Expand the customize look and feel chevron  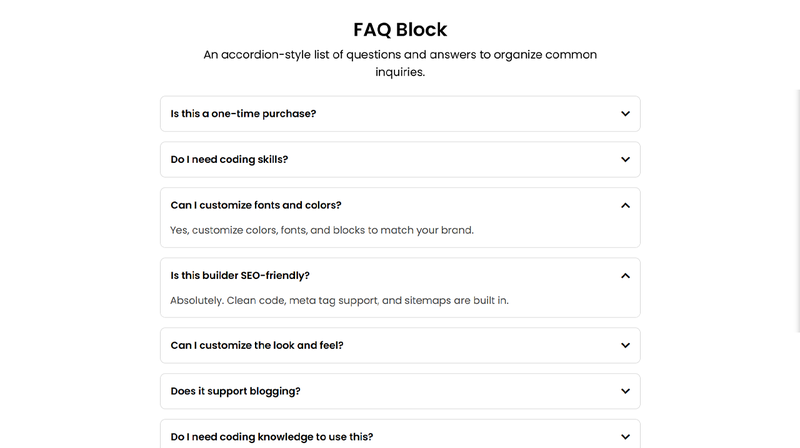pos(625,345)
